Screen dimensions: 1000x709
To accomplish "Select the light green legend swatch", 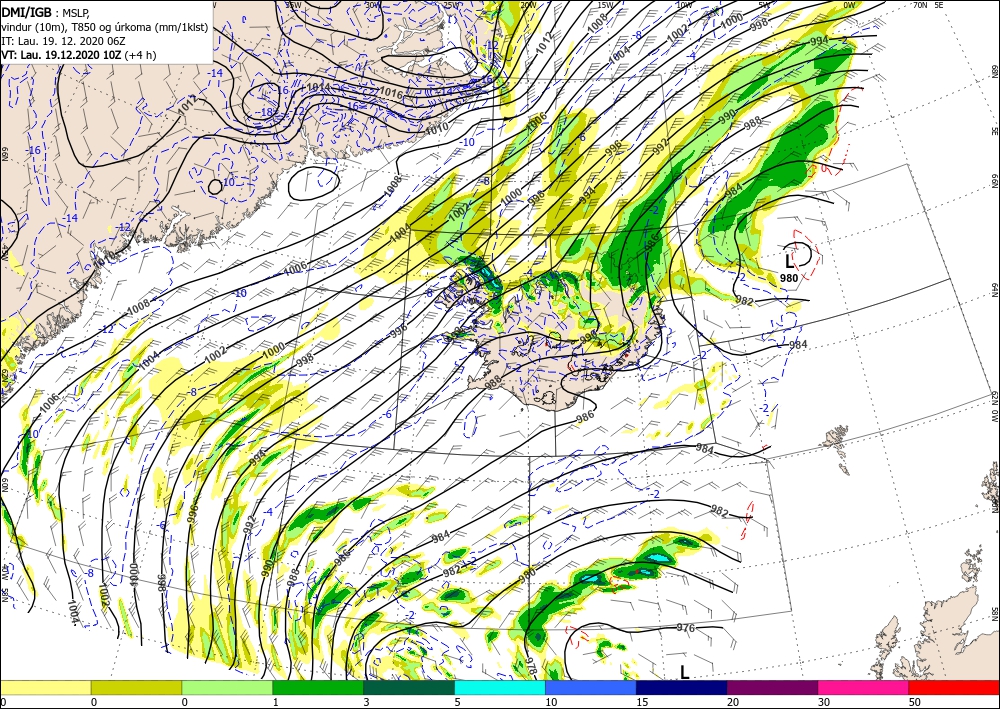I will coord(227,687).
